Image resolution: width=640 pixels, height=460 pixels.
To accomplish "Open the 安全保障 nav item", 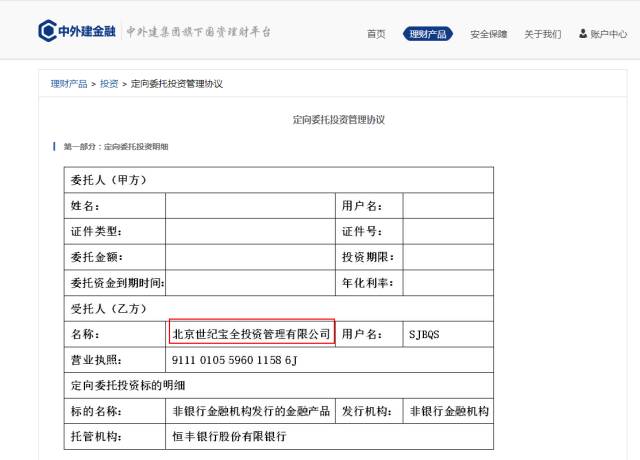I will pos(488,34).
